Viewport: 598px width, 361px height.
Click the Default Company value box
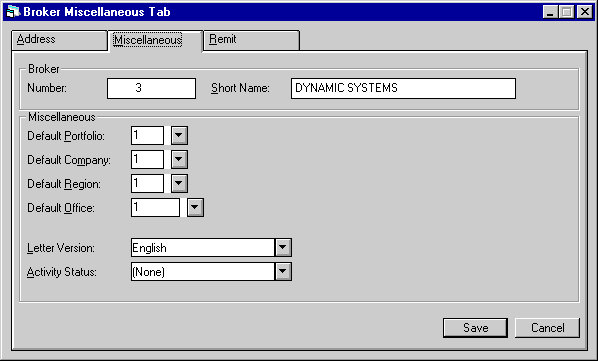(148, 160)
